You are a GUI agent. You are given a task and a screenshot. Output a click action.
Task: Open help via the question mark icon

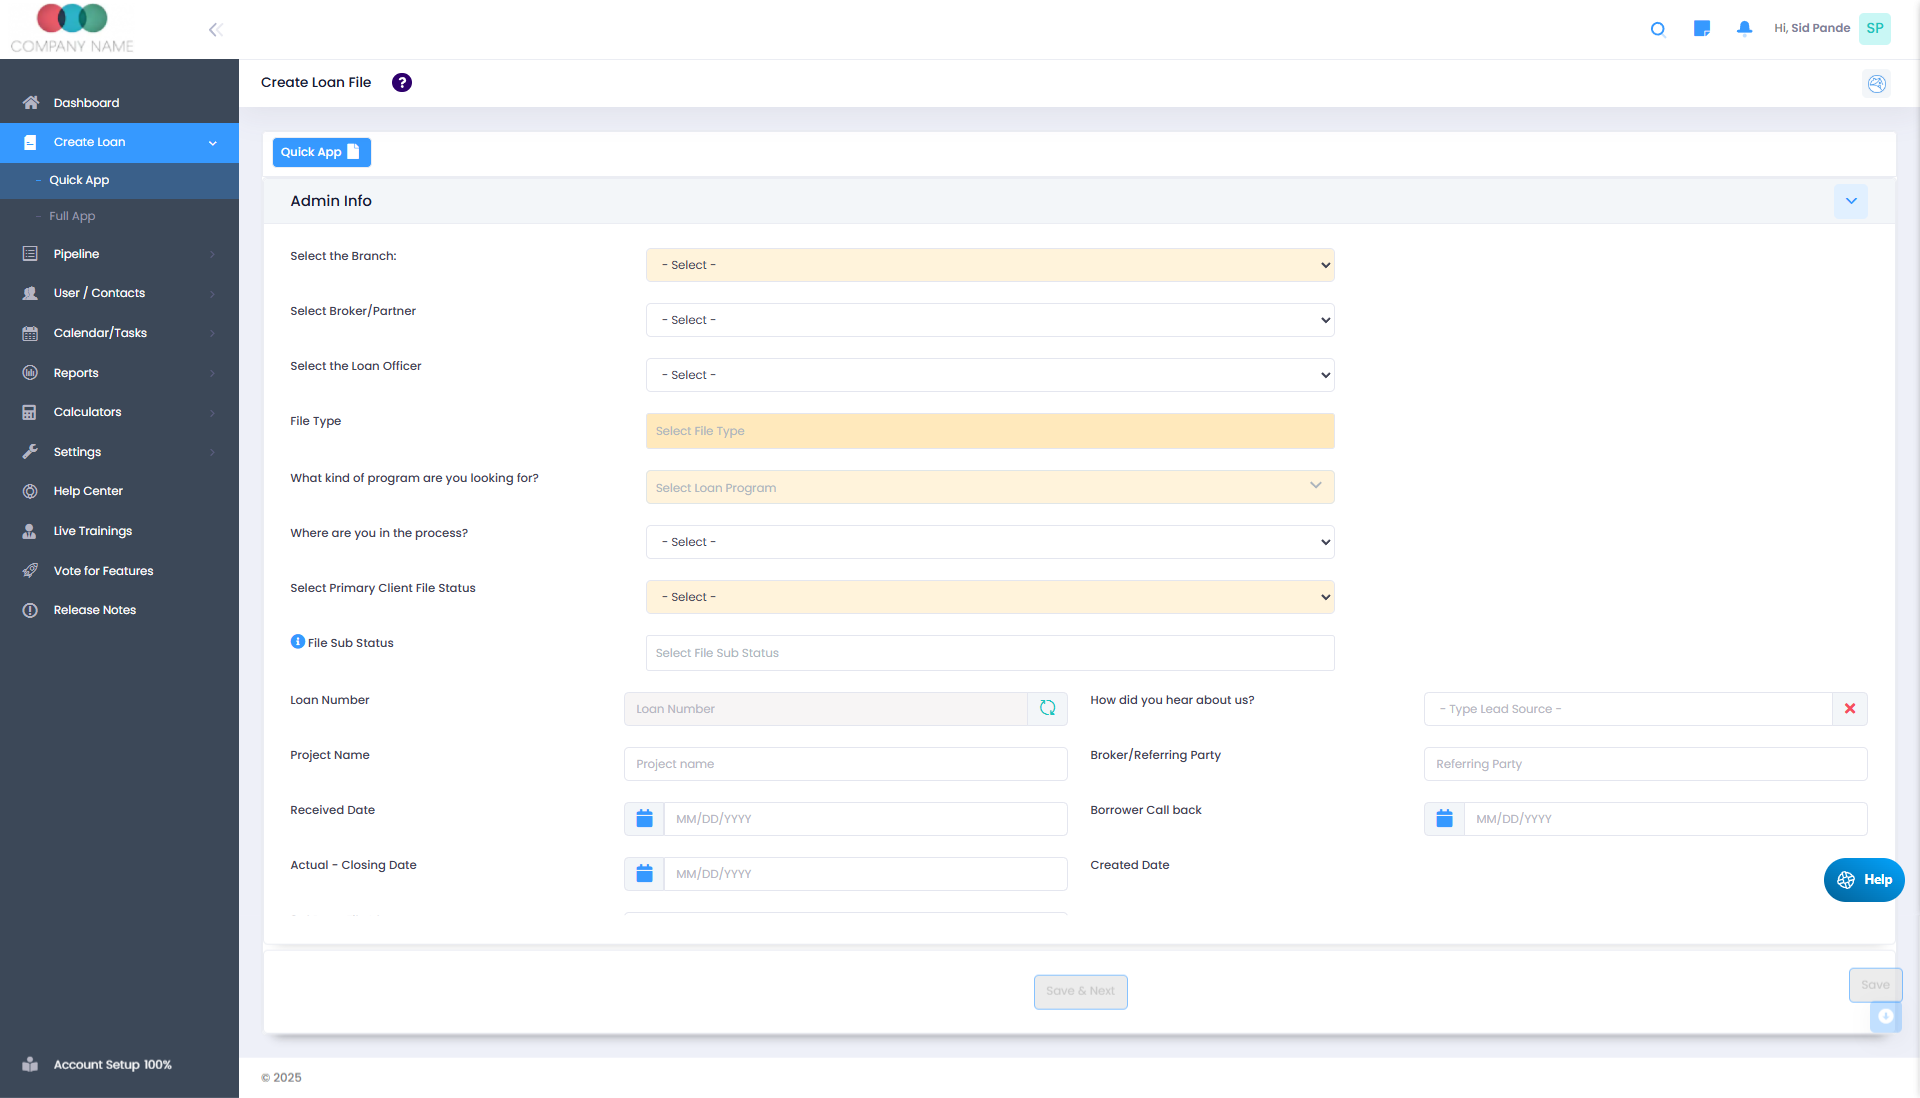[x=401, y=82]
